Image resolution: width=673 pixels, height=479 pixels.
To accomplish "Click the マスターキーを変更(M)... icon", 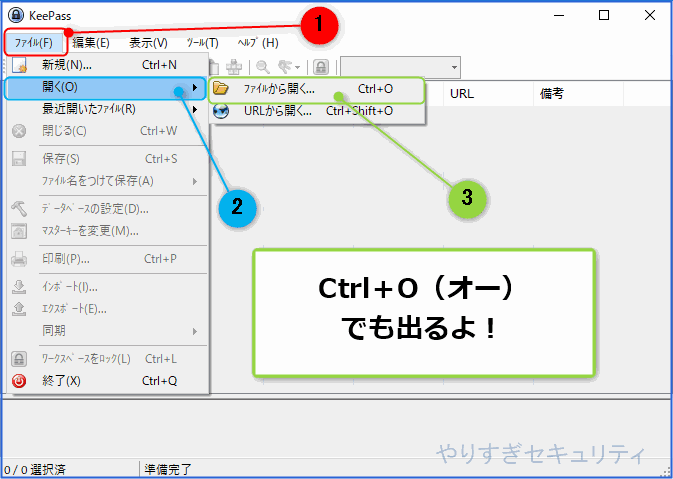I will 19,231.
